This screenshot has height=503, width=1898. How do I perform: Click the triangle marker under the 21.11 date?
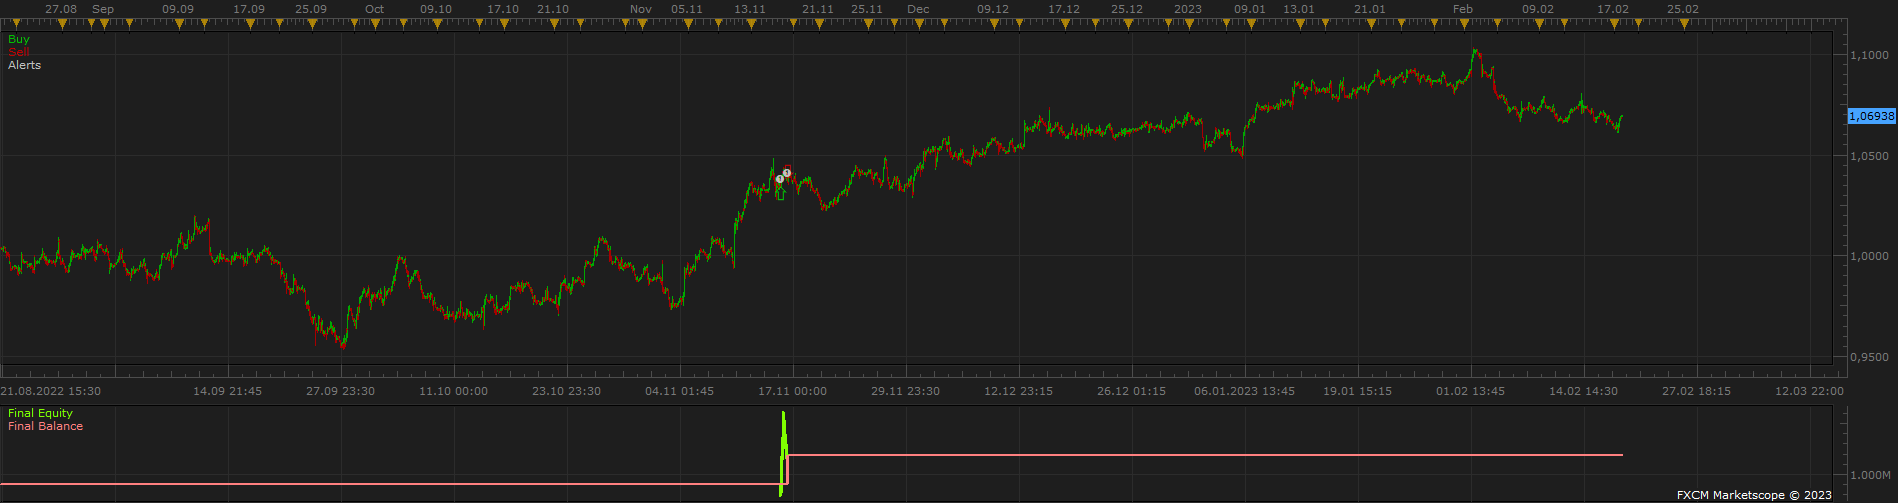pos(818,24)
